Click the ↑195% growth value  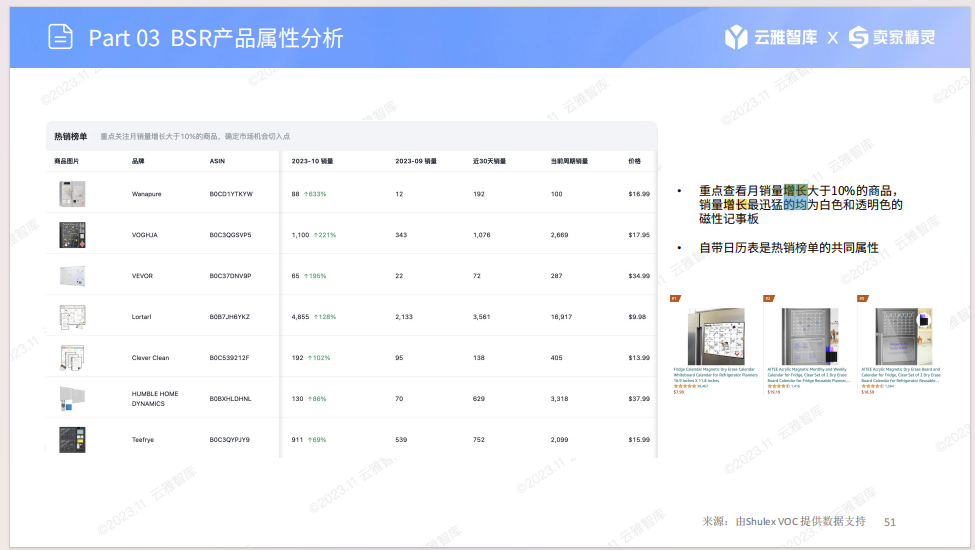pos(315,276)
